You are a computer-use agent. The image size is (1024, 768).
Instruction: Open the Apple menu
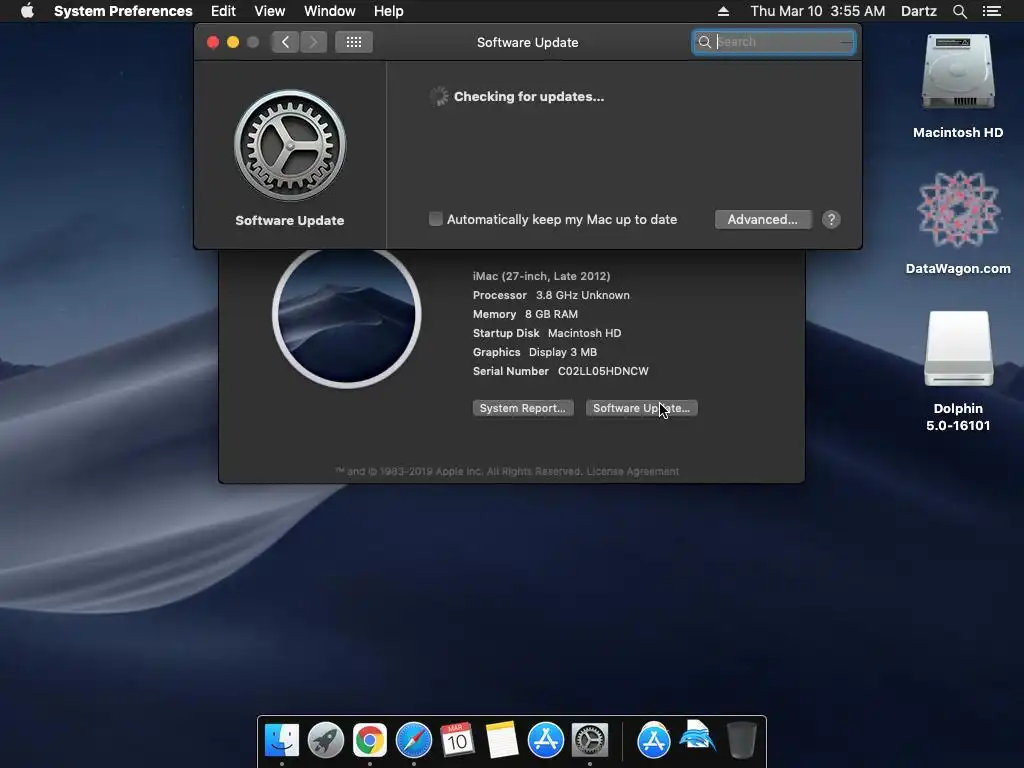pos(27,11)
